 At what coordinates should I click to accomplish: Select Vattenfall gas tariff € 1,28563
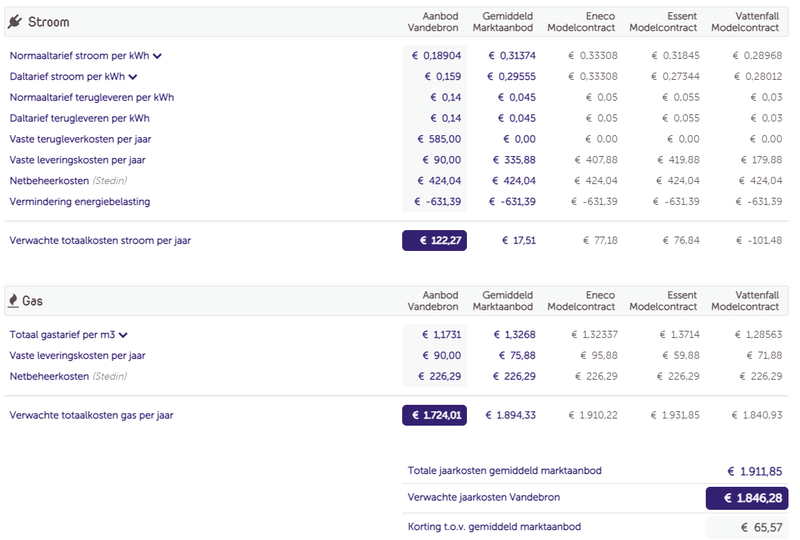(758, 335)
